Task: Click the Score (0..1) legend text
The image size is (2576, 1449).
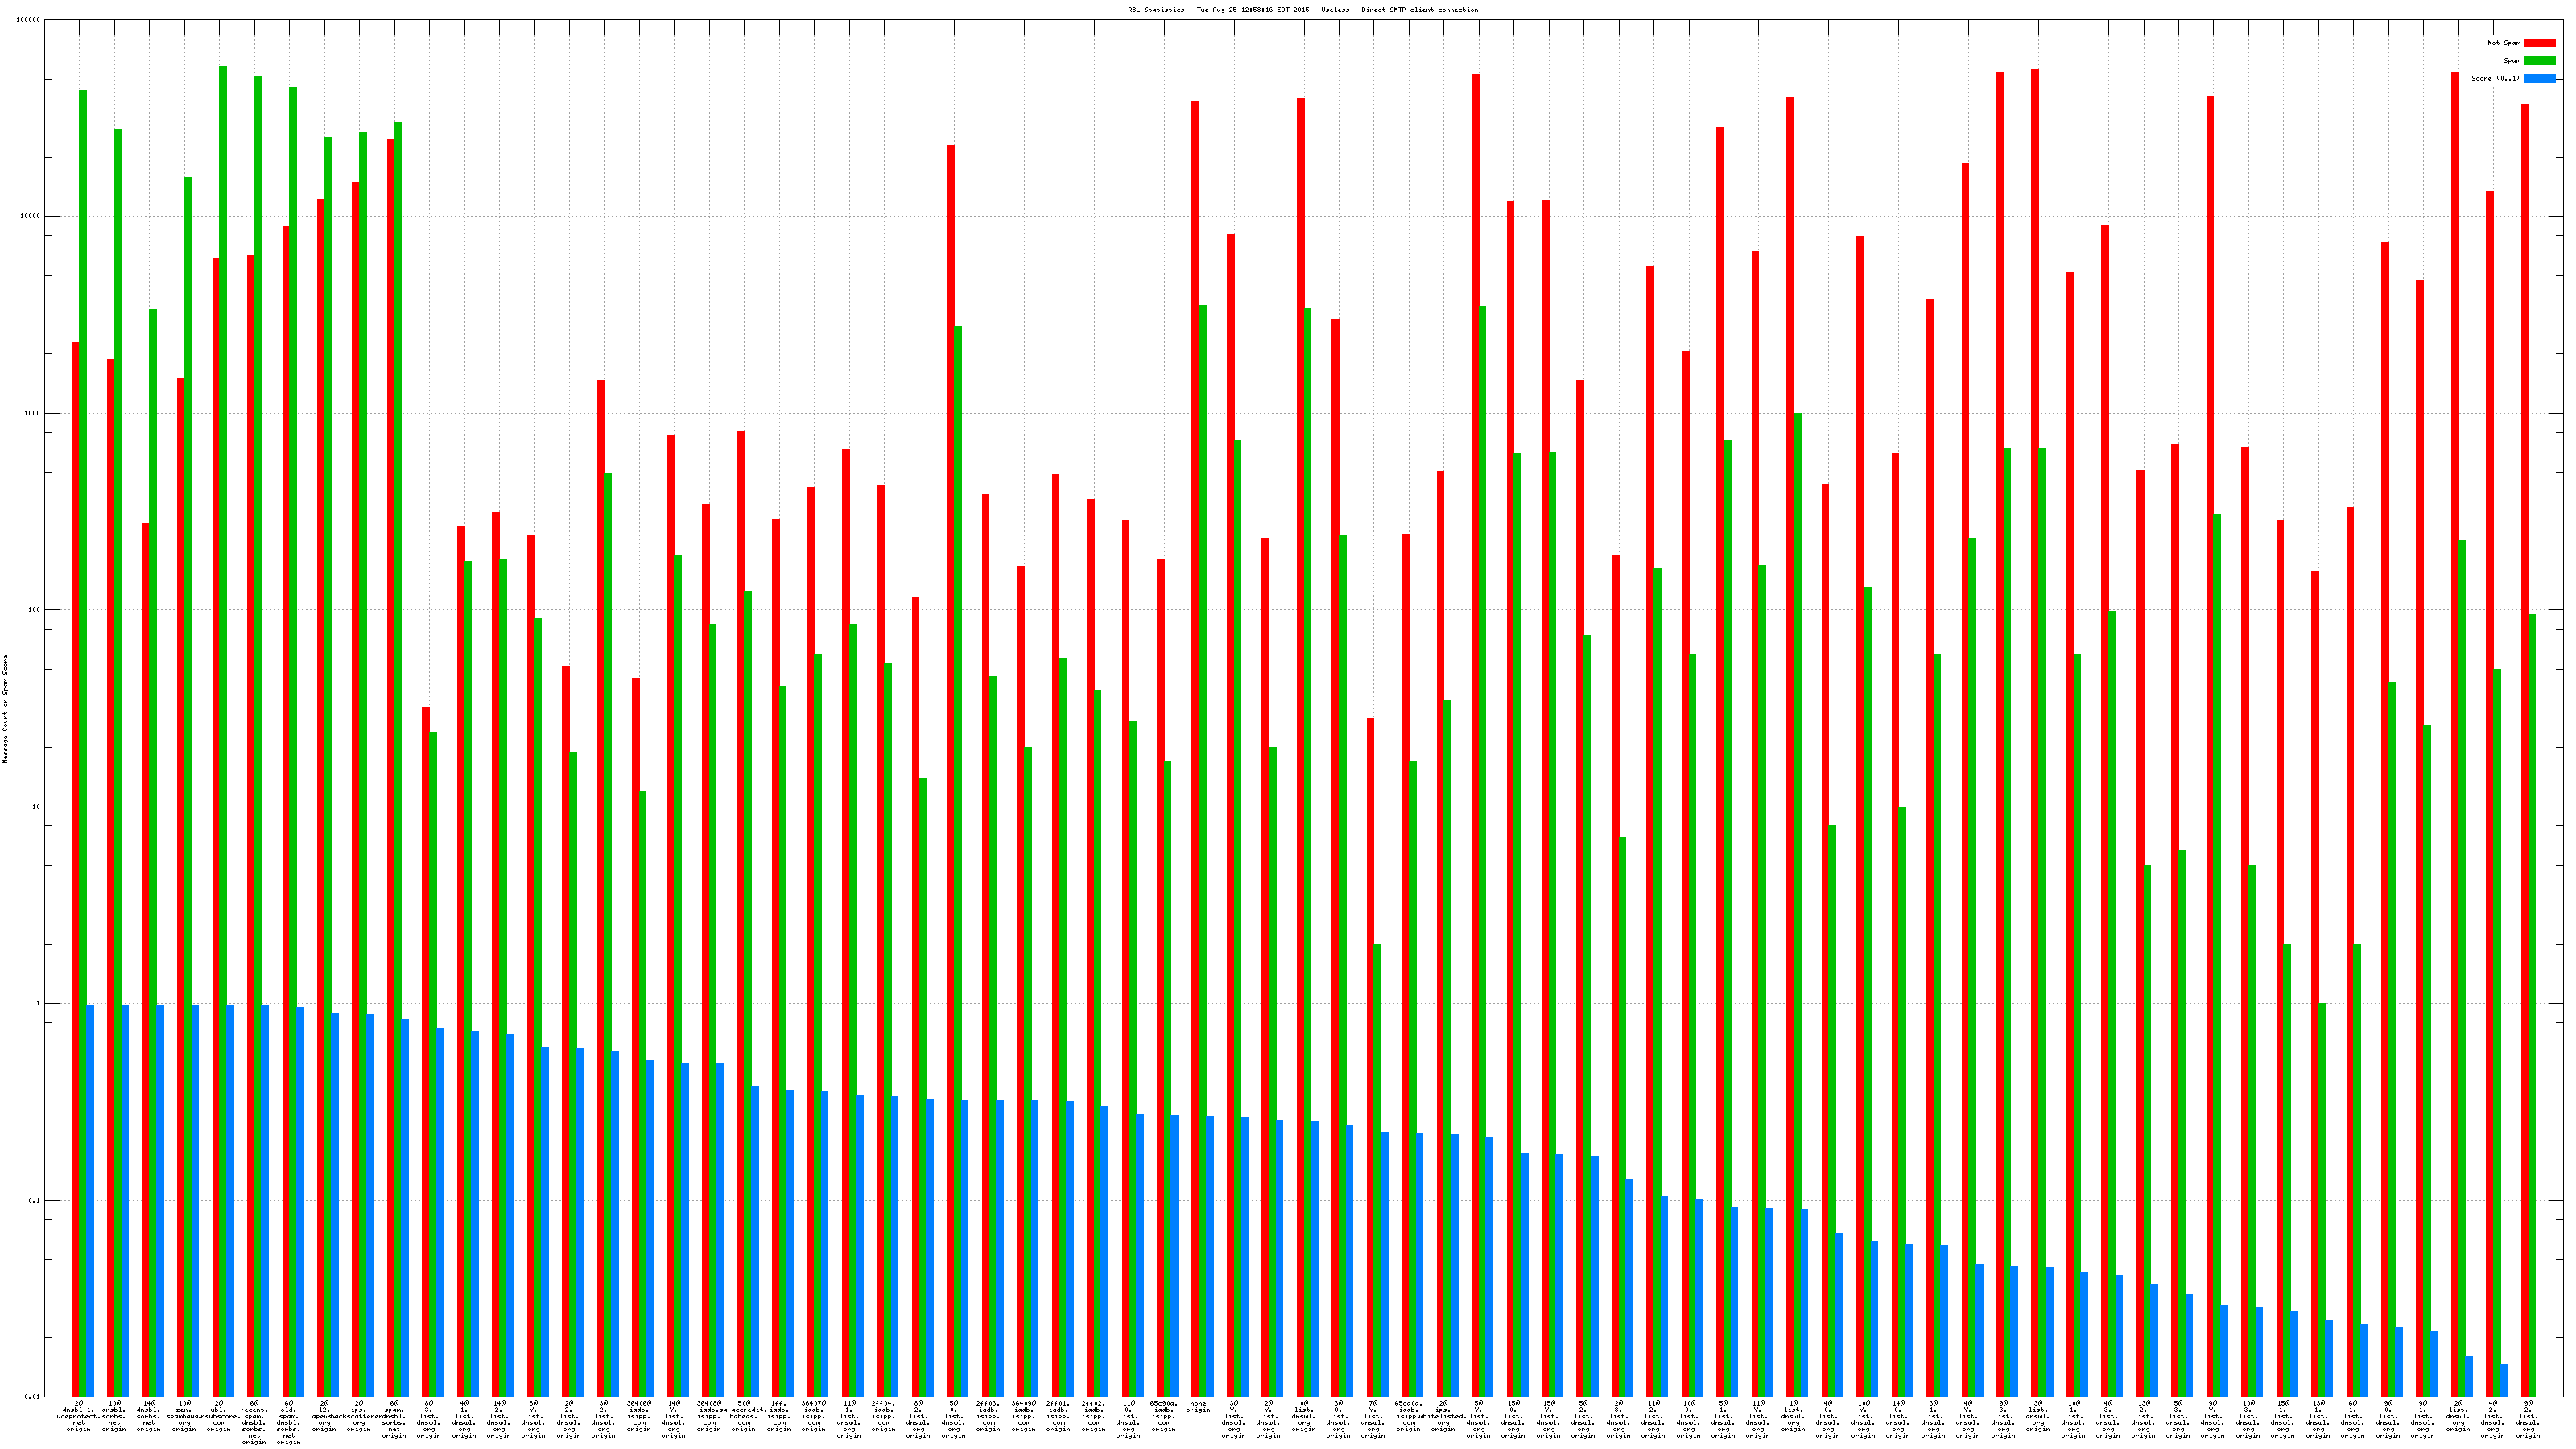Action: 2495,78
